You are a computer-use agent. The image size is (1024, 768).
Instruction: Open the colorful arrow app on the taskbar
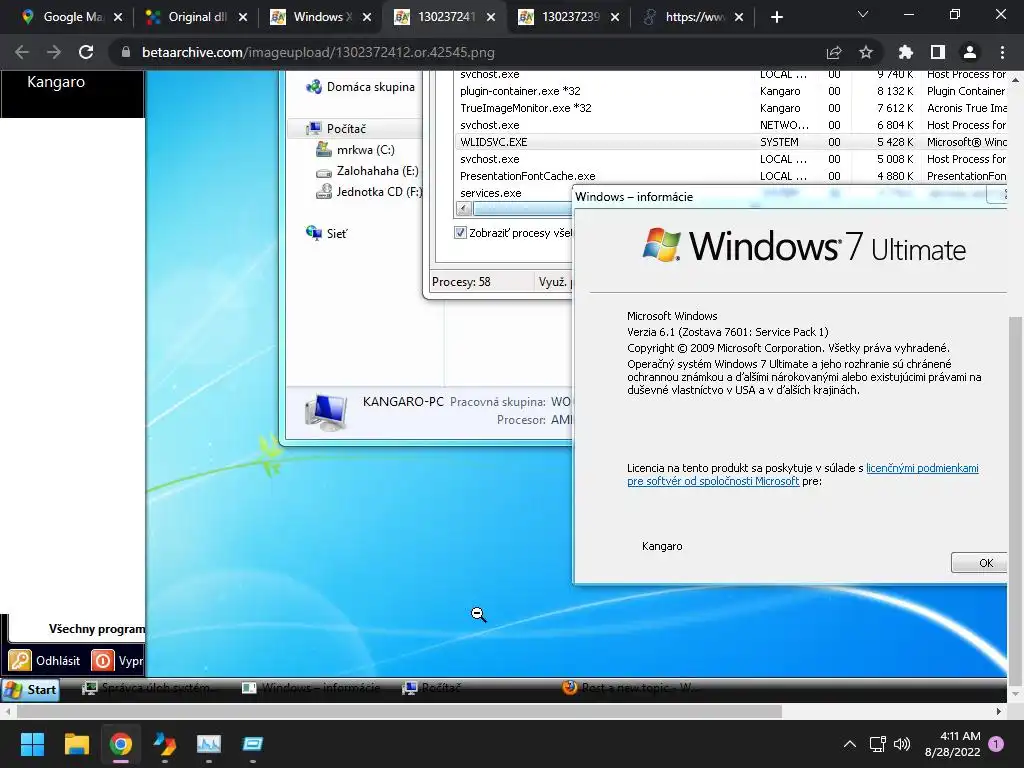click(x=165, y=744)
